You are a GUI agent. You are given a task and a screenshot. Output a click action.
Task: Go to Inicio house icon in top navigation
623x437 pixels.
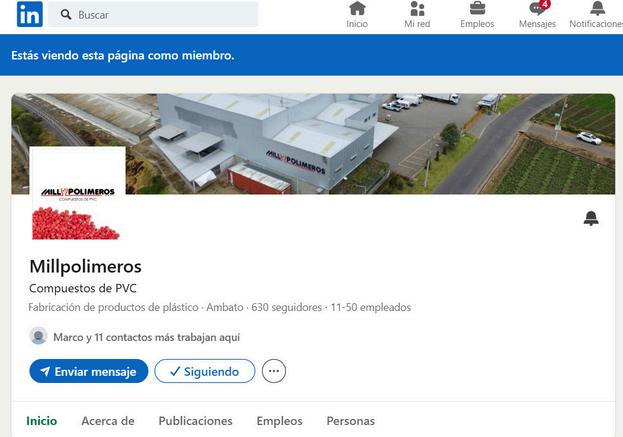click(x=357, y=15)
